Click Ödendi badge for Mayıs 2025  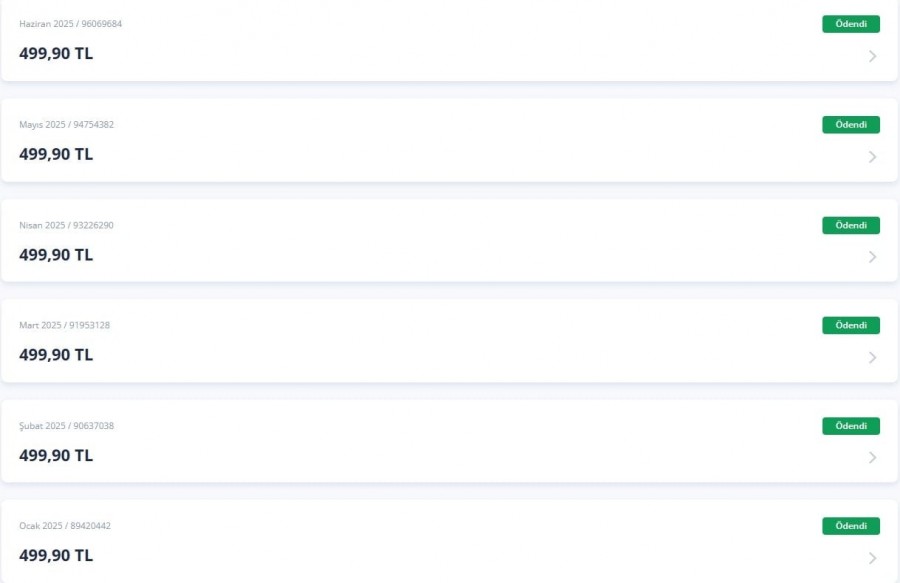tap(851, 125)
